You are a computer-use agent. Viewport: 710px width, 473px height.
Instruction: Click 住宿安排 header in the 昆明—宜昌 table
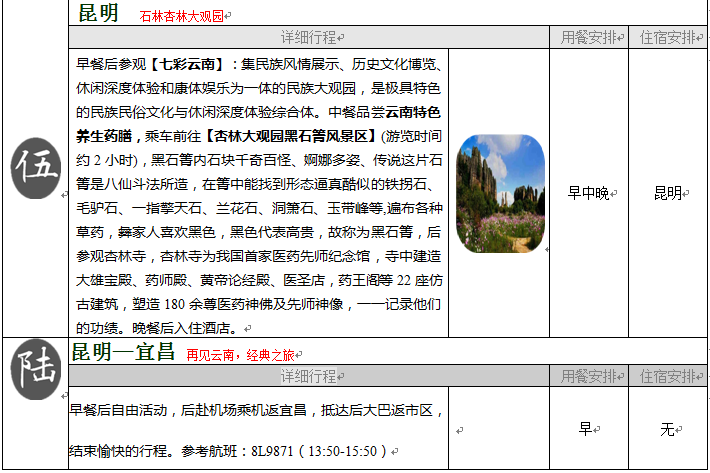point(668,376)
